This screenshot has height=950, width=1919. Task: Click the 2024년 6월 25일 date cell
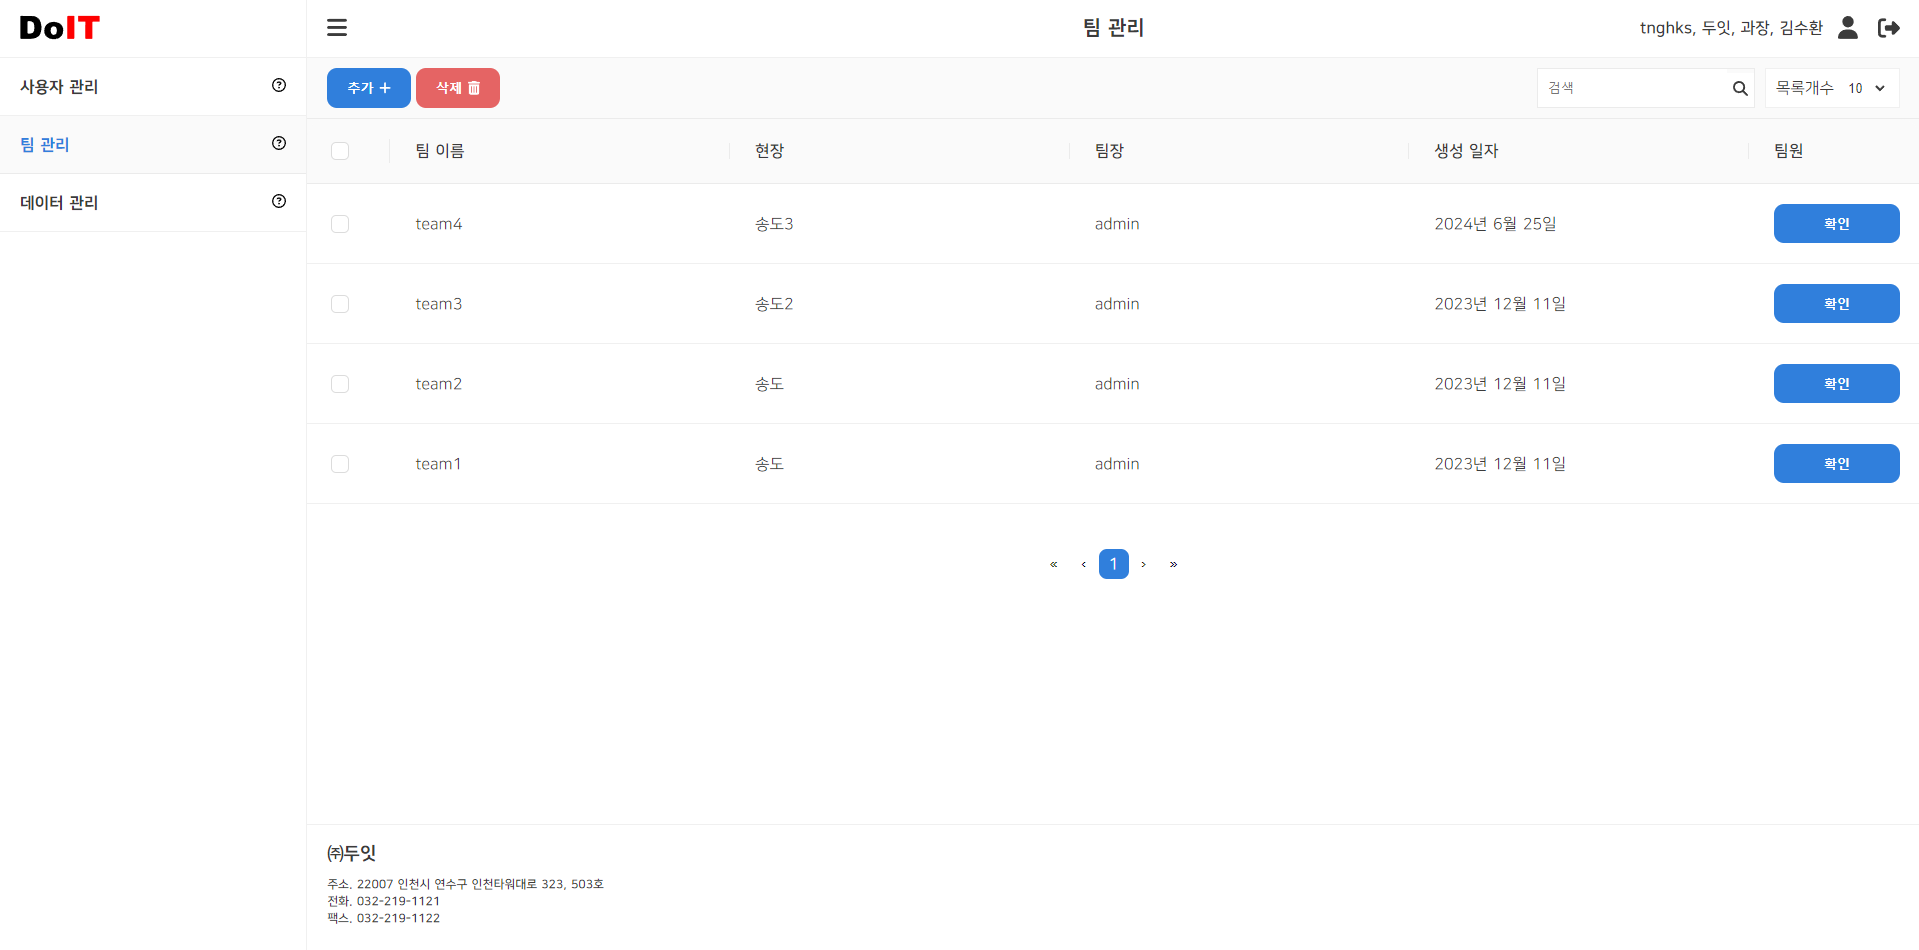1495,224
